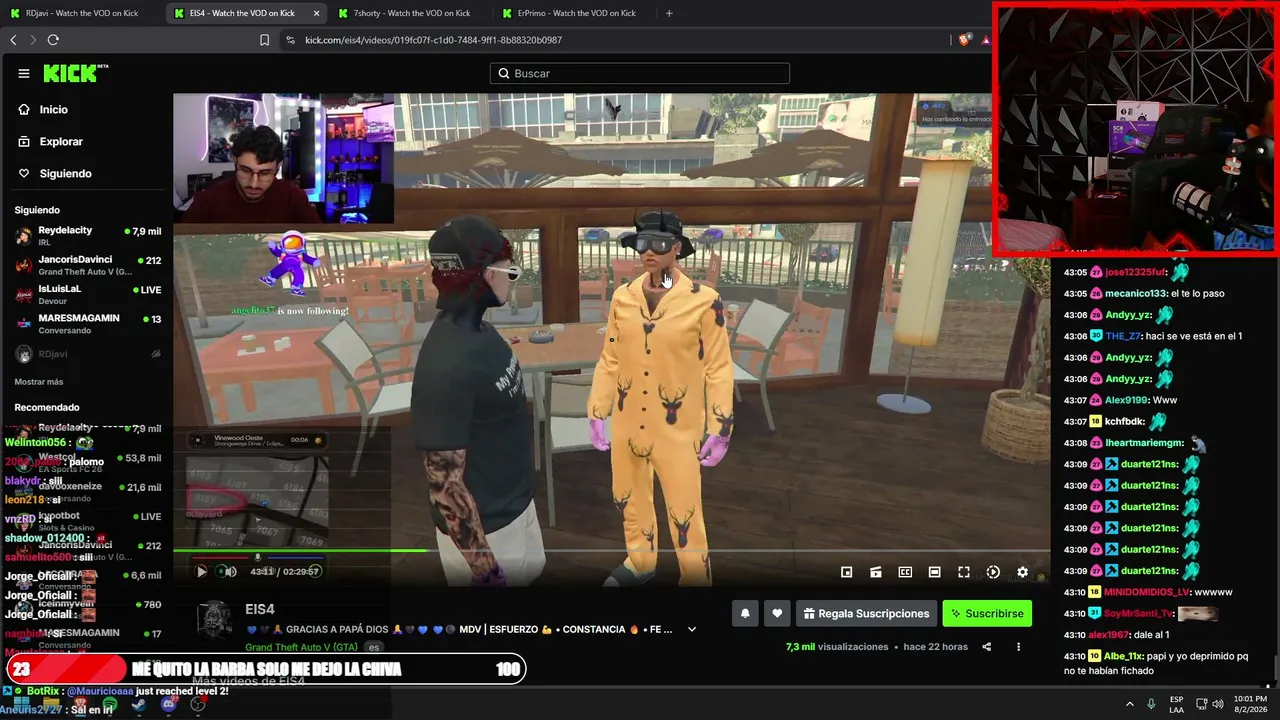Click chat user mecanico133's name
Screen dimensions: 1280x720
1136,293
